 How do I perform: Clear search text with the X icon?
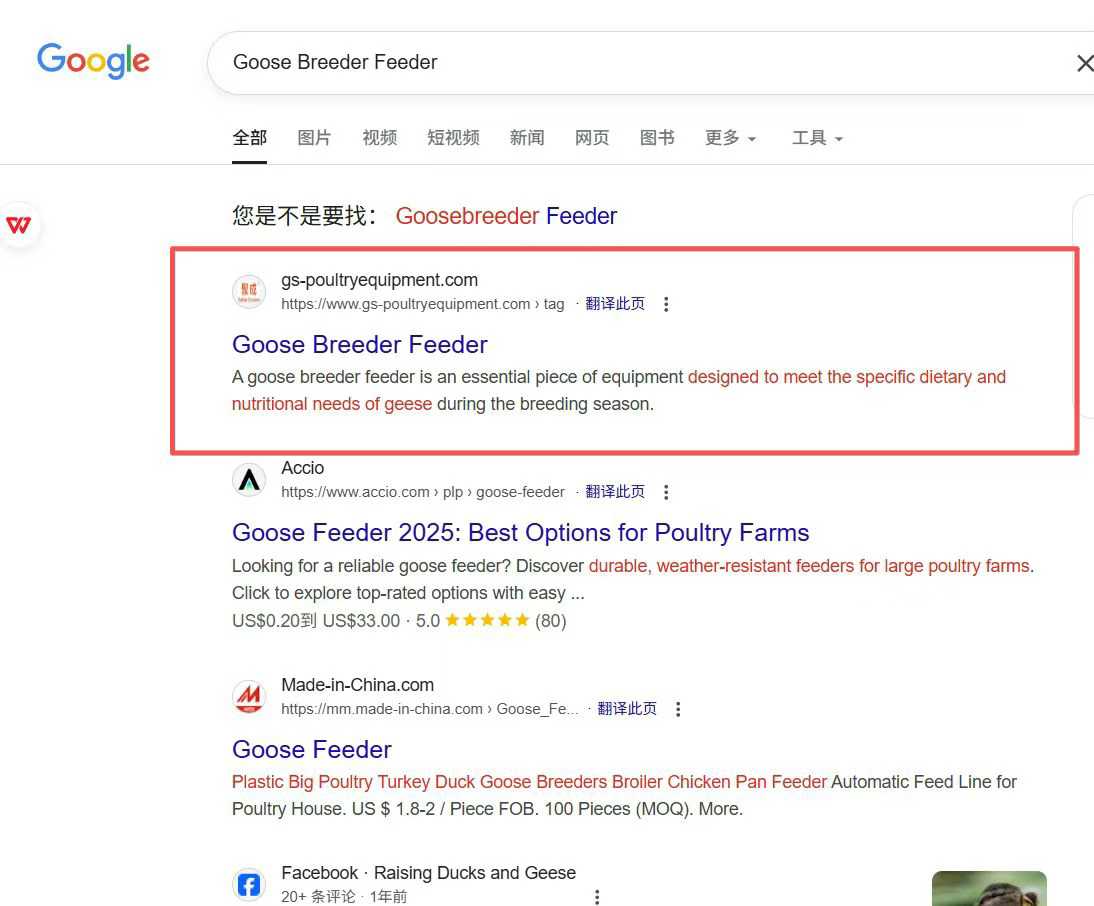coord(1084,63)
